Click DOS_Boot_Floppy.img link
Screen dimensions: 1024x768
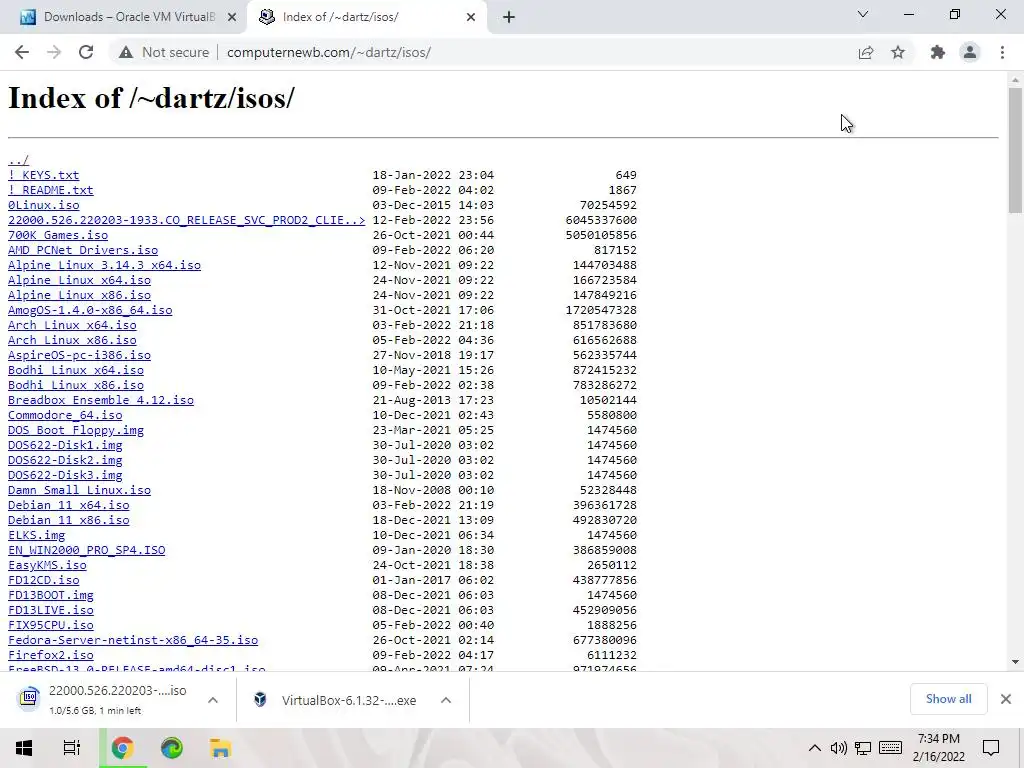tap(75, 430)
